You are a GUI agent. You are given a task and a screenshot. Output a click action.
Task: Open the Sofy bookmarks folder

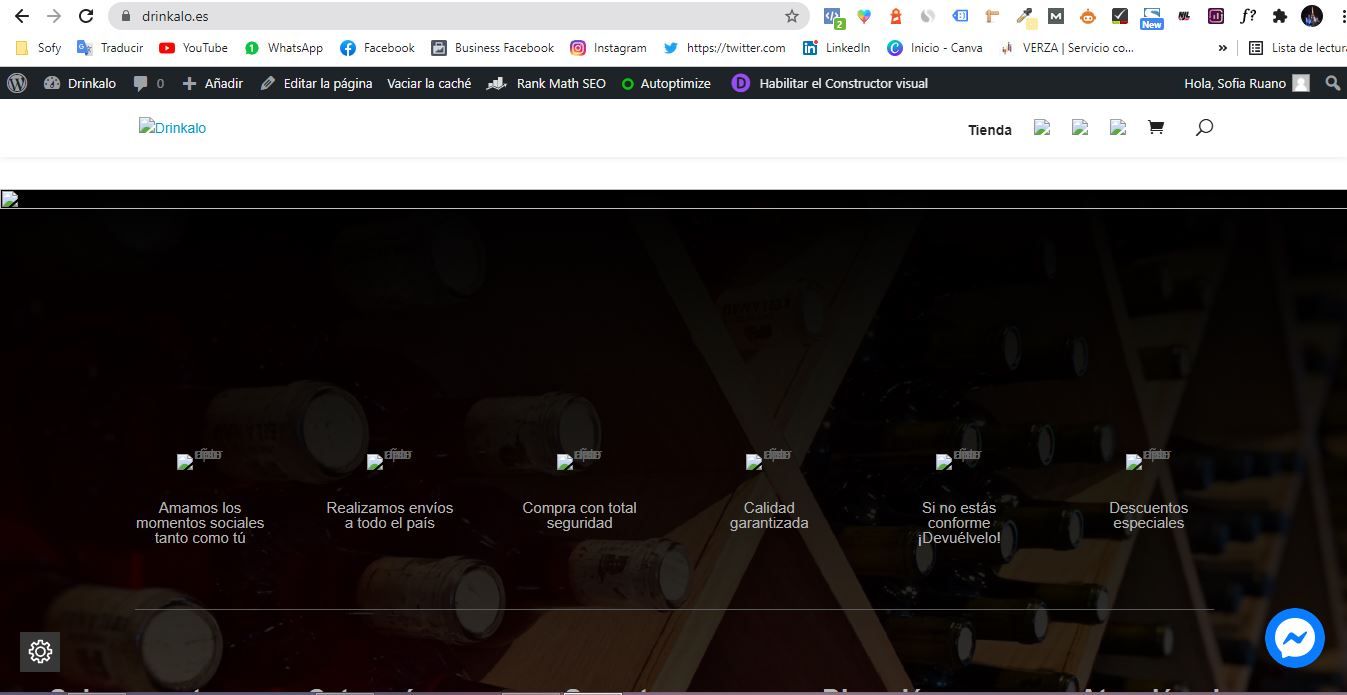39,47
